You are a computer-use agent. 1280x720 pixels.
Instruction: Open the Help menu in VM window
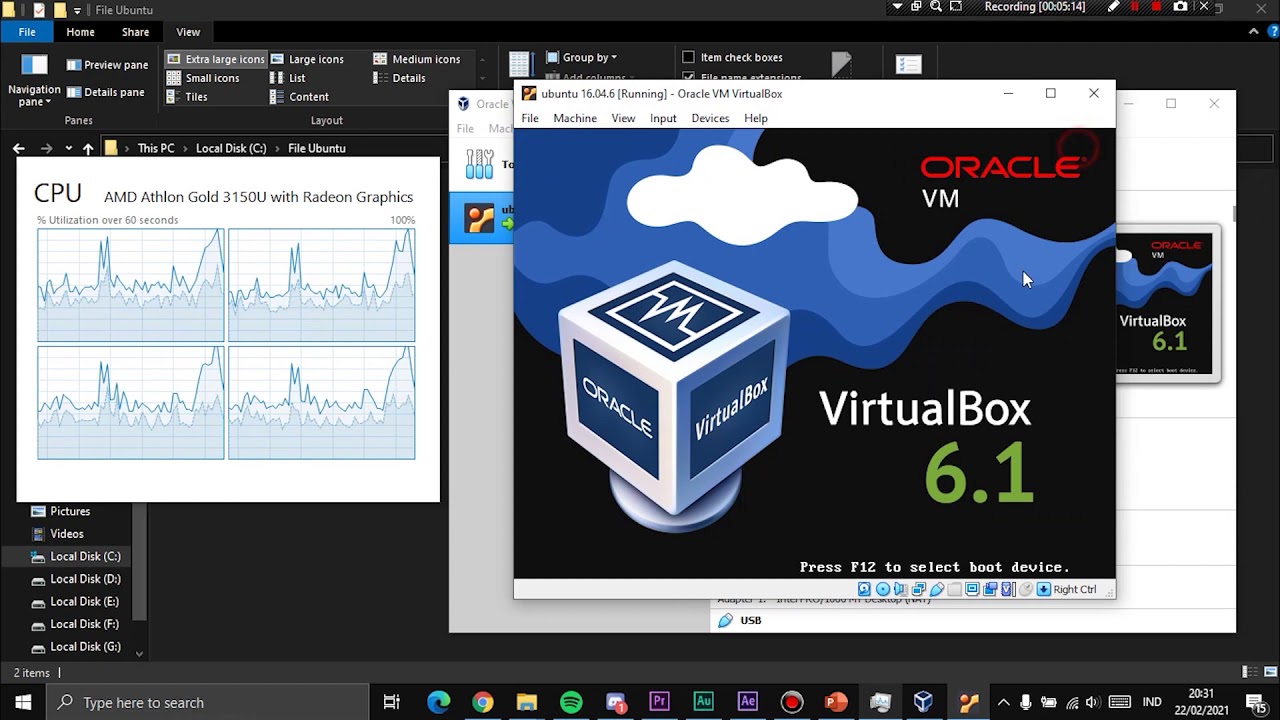[x=756, y=118]
